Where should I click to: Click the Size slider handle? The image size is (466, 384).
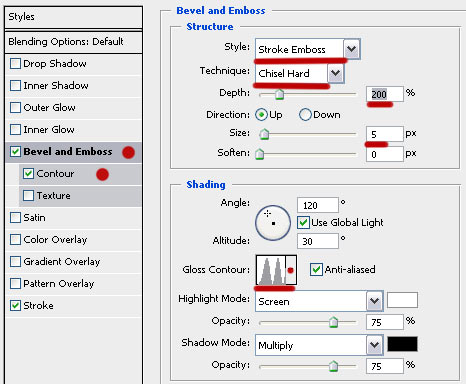tap(264, 134)
